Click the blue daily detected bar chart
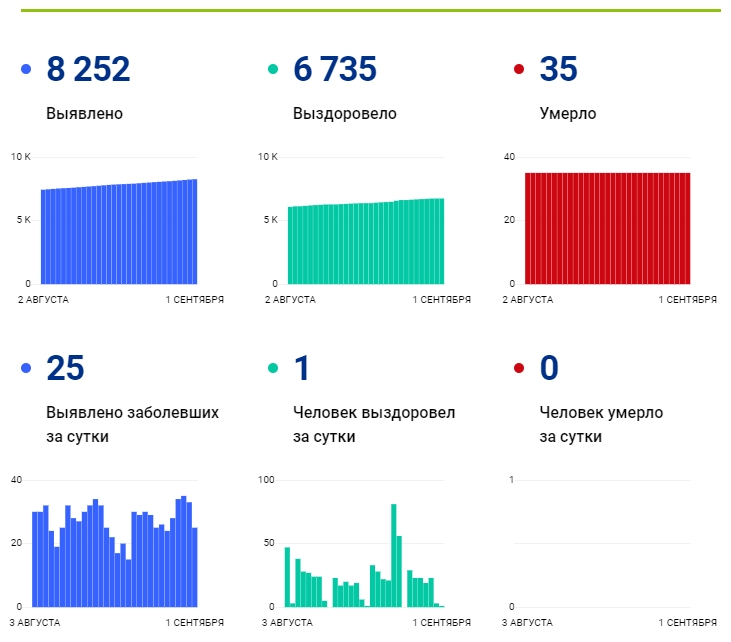This screenshot has width=731, height=642. pos(115,552)
